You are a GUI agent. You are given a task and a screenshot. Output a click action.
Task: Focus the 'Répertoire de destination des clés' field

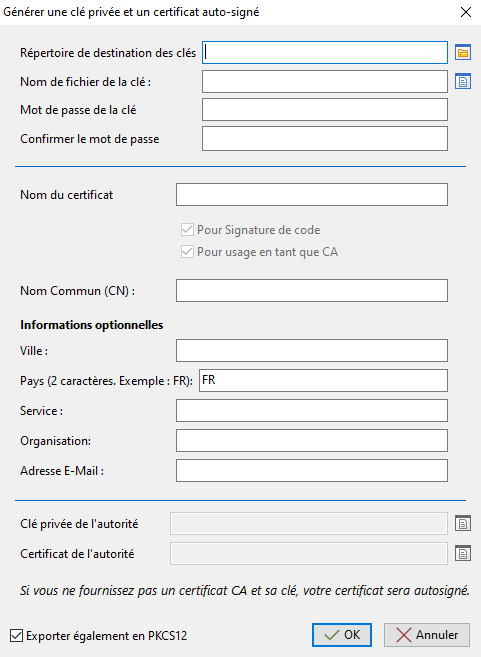tap(325, 52)
